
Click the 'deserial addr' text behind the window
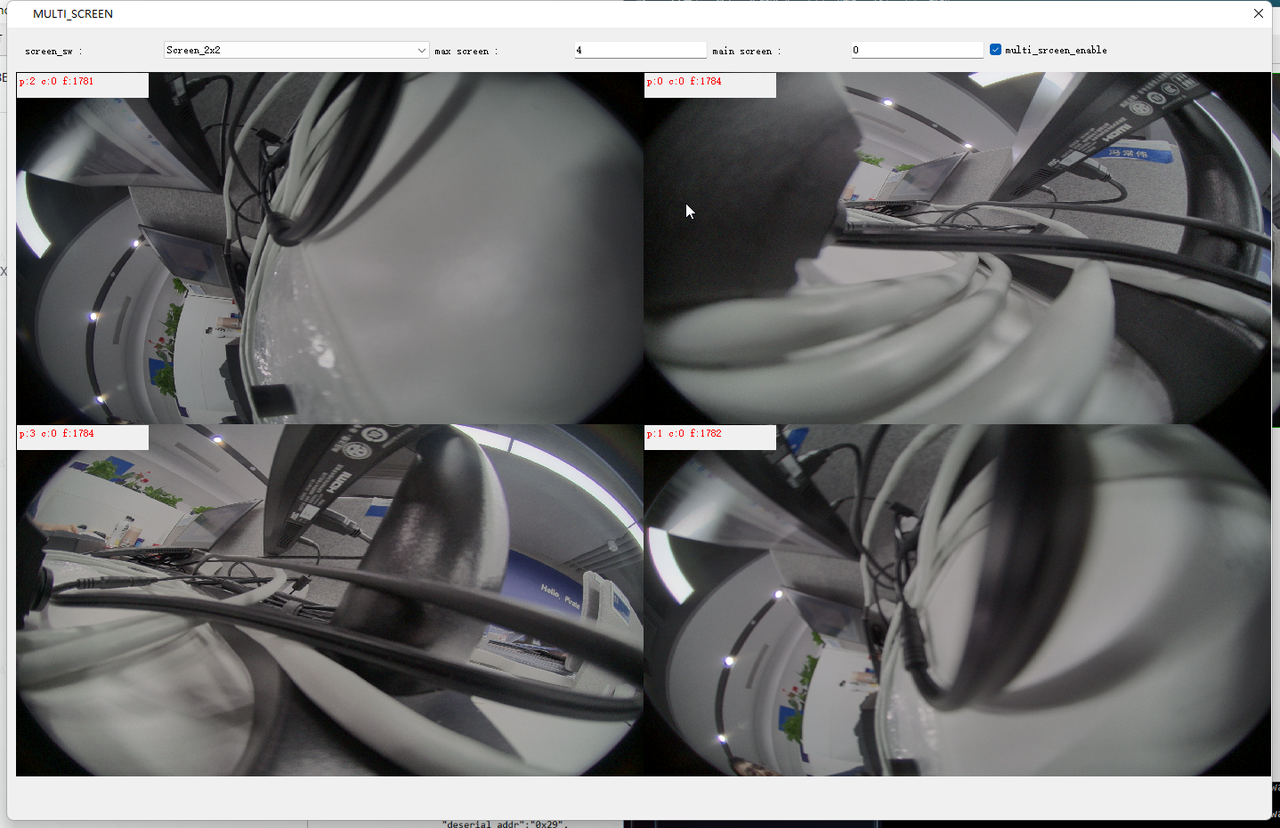click(504, 823)
